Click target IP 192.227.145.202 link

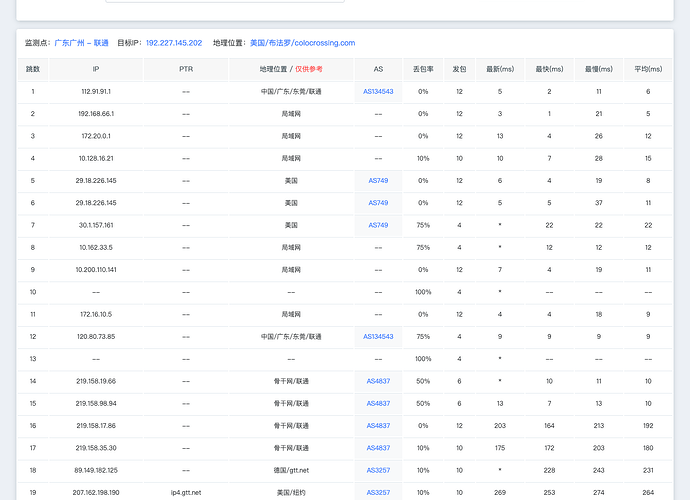click(x=174, y=43)
